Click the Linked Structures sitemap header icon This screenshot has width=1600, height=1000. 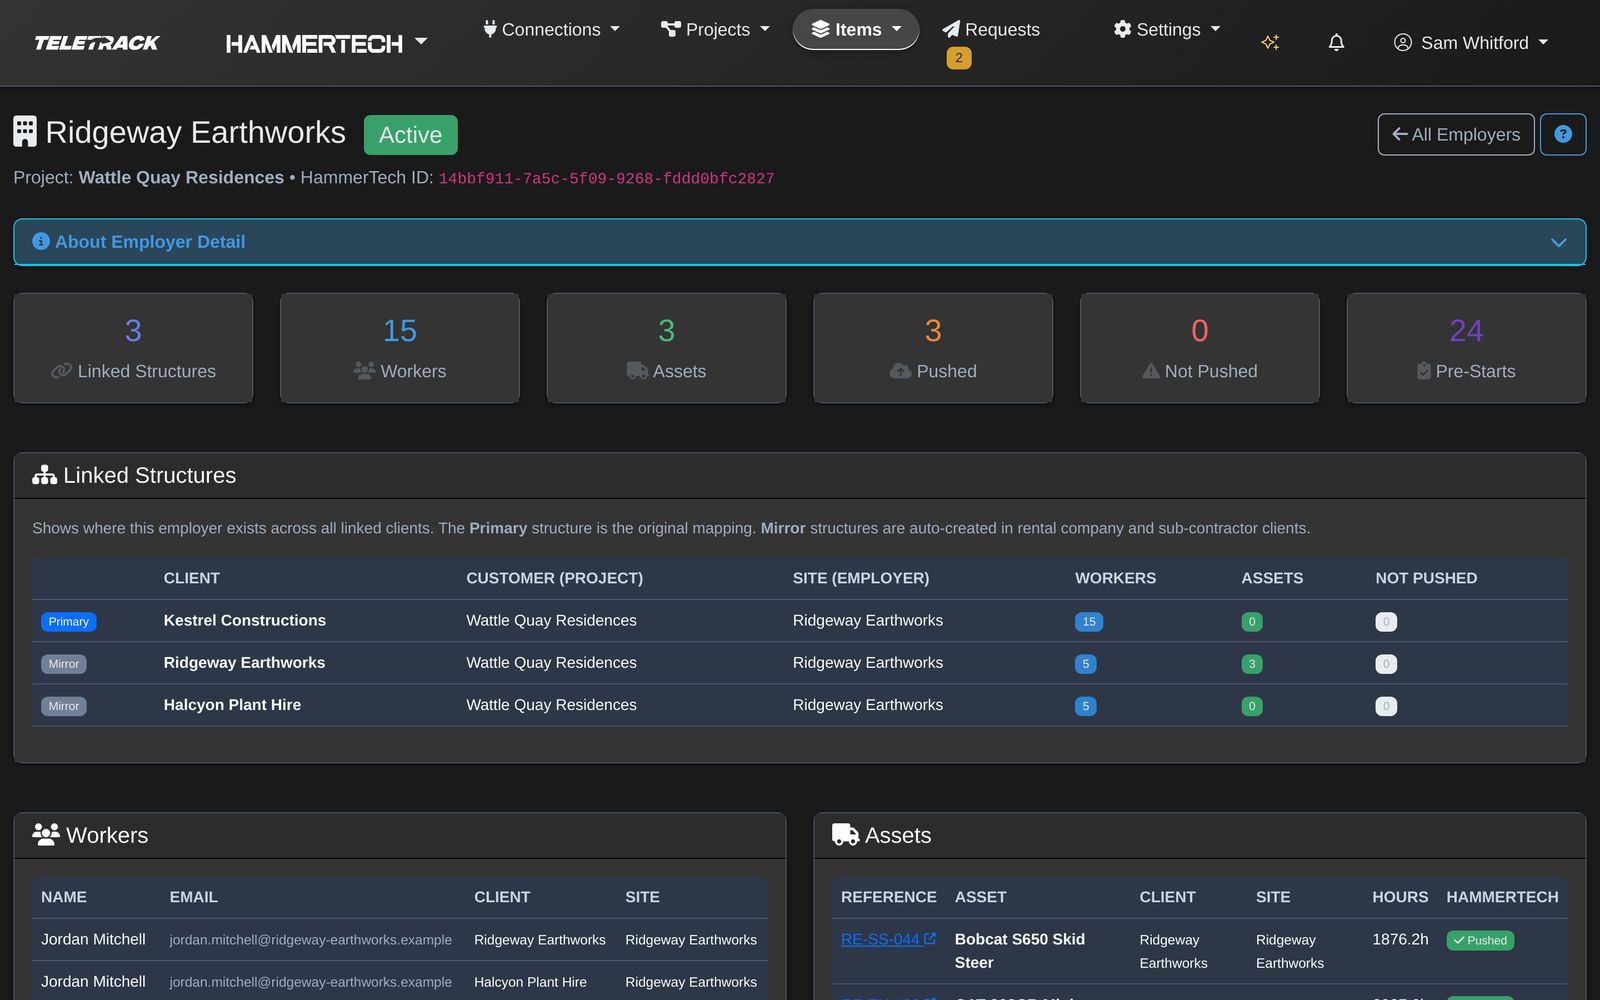pyautogui.click(x=44, y=475)
